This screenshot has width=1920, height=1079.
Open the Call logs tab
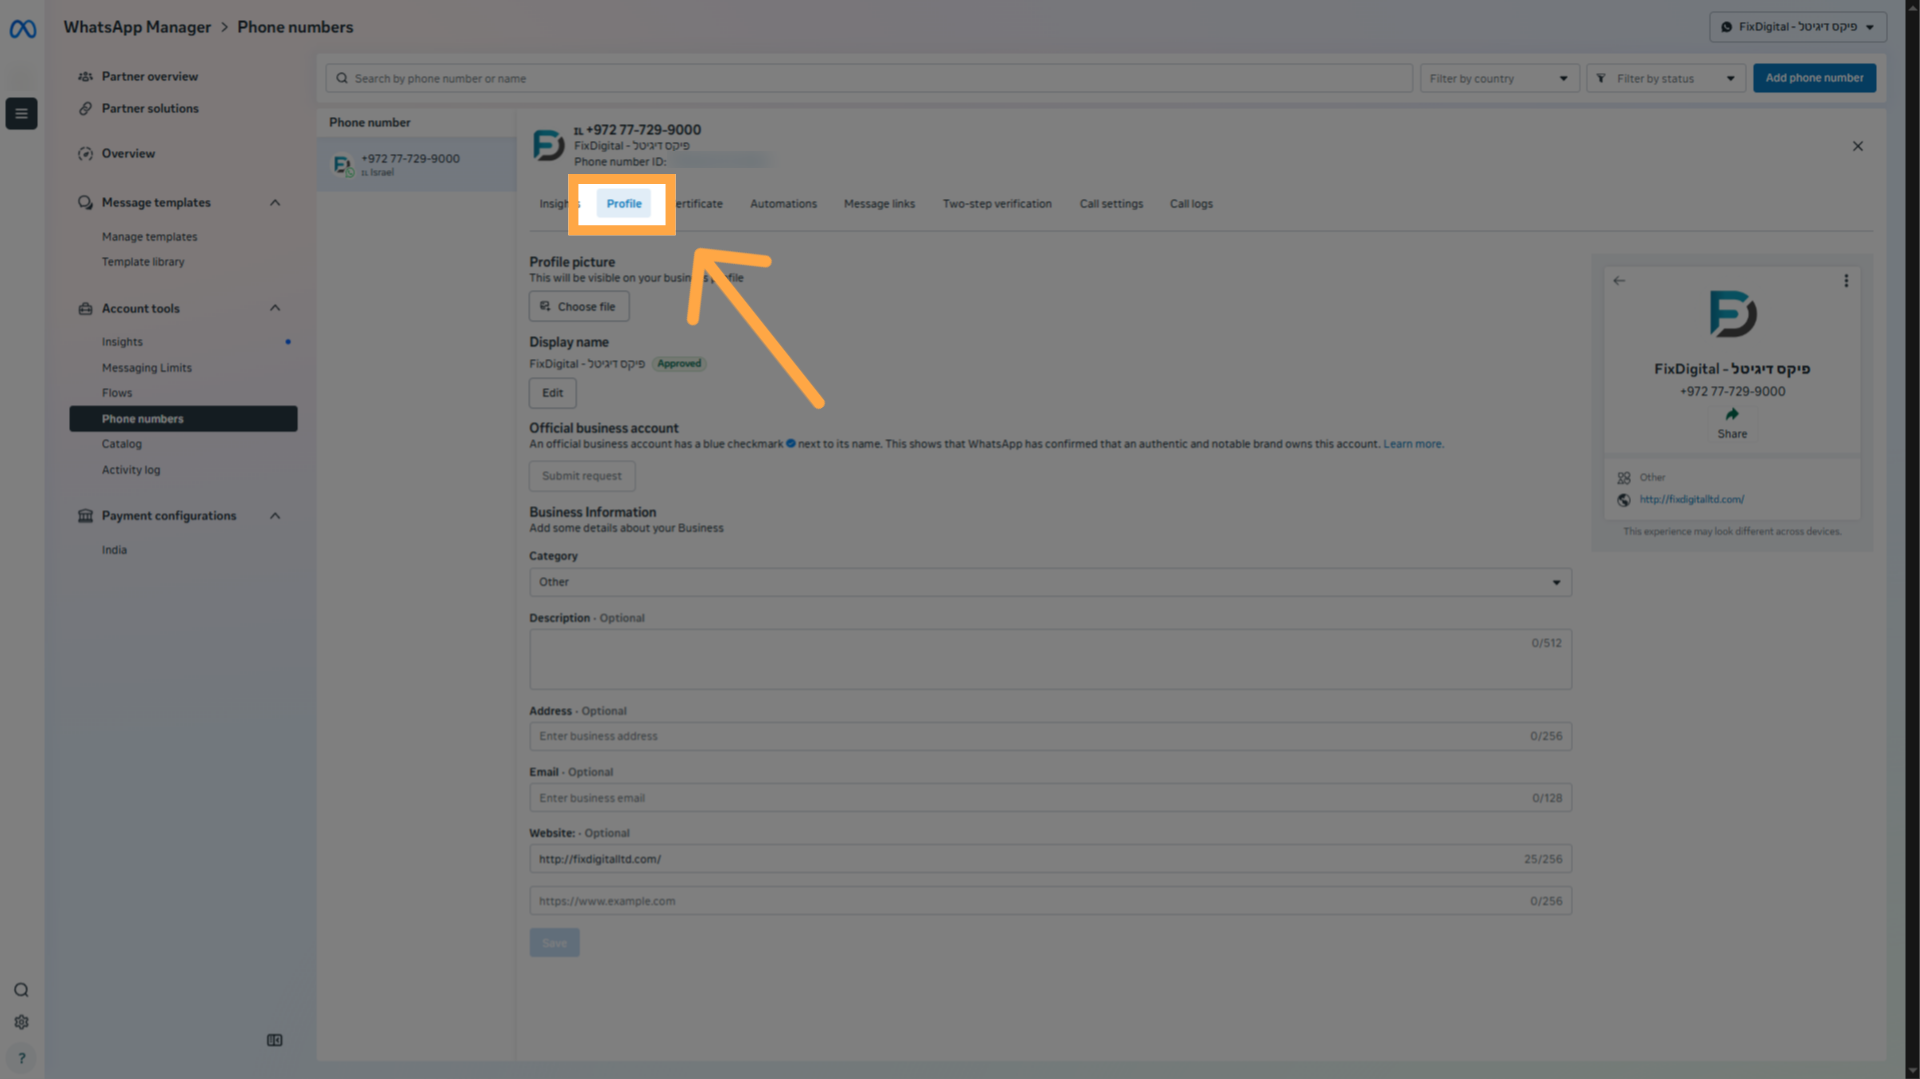point(1191,204)
